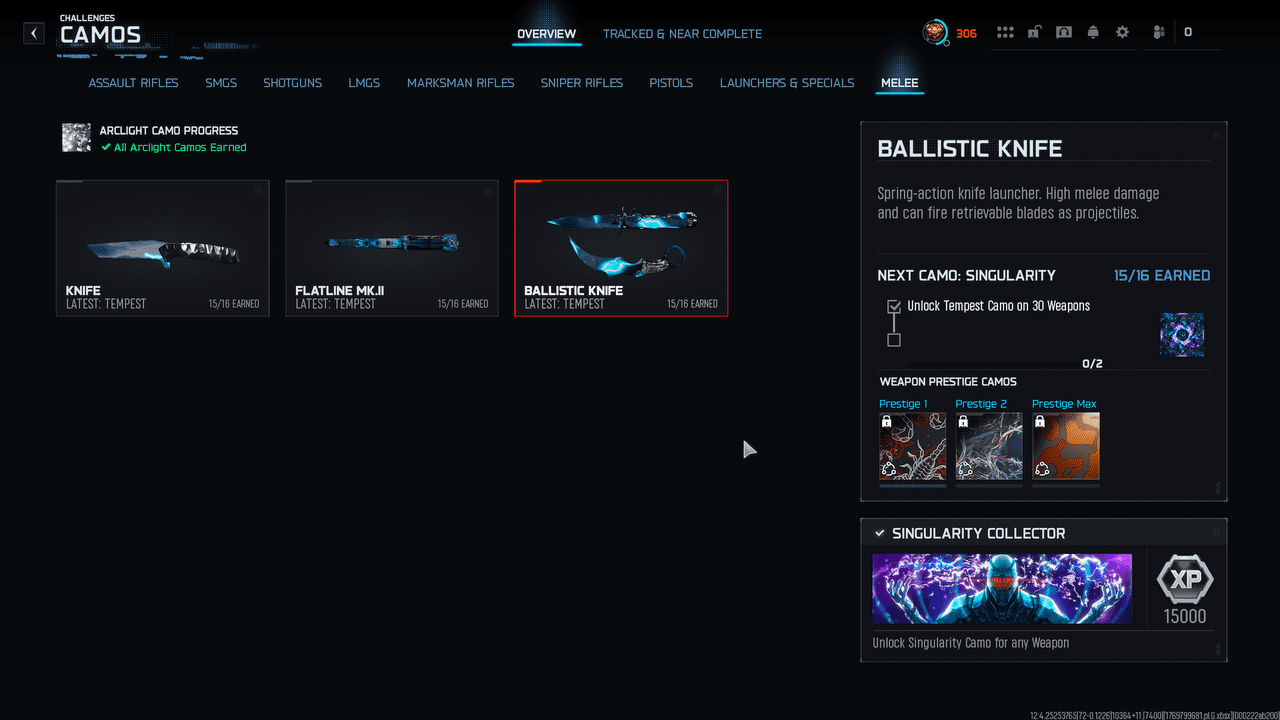
Task: Switch to the Assault Rifles tab
Action: pyautogui.click(x=133, y=83)
